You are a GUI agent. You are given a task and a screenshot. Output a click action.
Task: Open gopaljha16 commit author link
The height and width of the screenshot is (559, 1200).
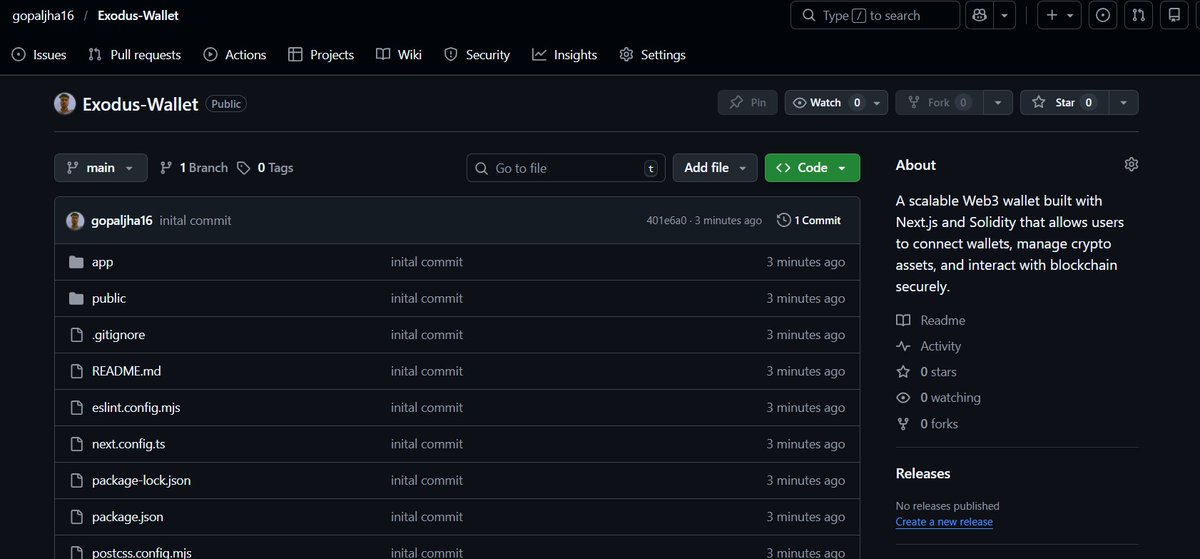[122, 220]
